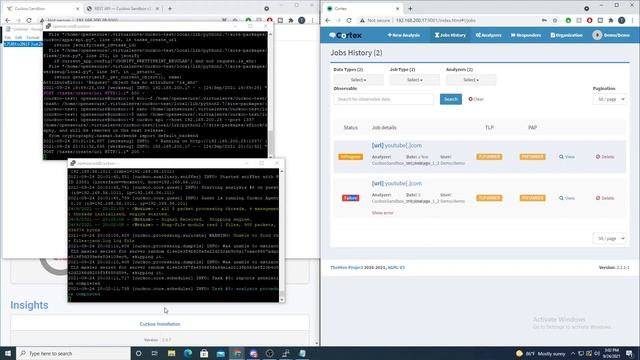640x360 pixels.
Task: Click the Cuckoo Installation heading under Insights
Action: [160, 324]
